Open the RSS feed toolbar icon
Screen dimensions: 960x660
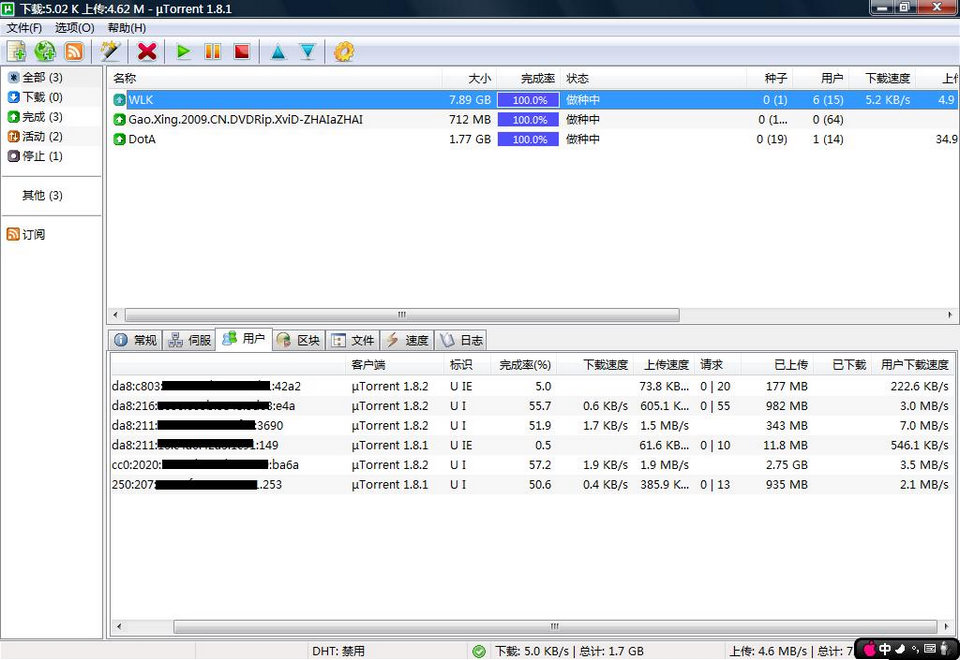74,51
